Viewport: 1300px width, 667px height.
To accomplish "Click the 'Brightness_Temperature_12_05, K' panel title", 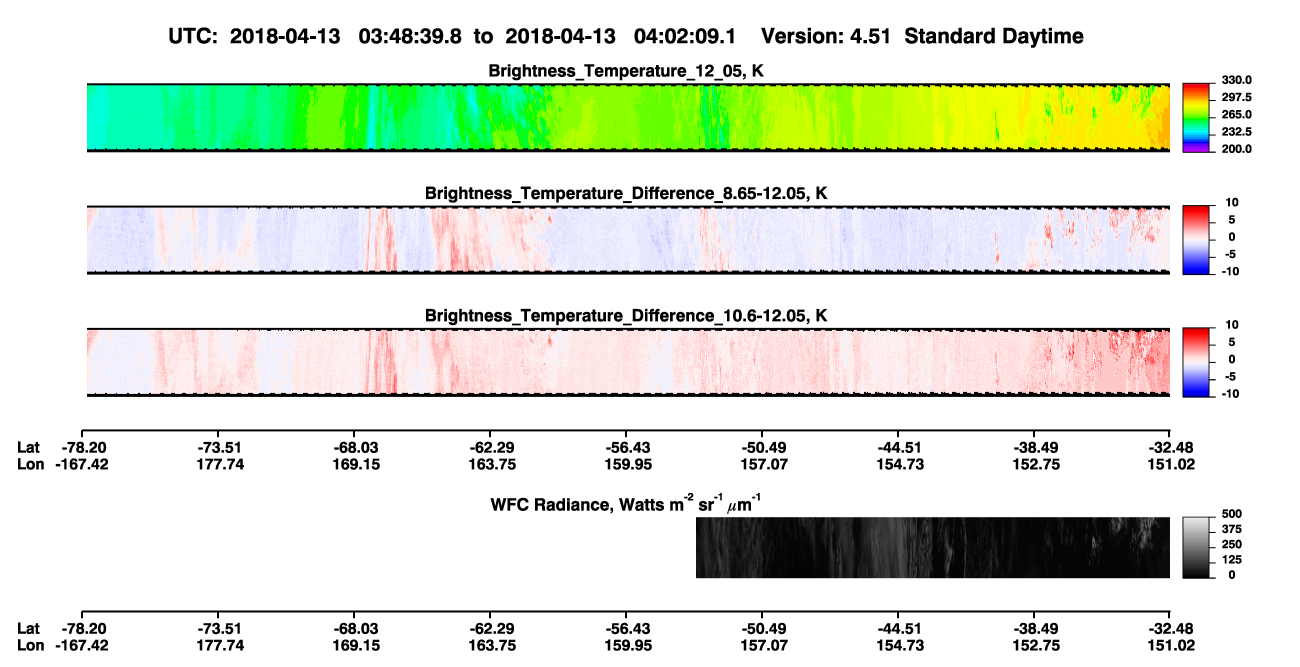I will 627,71.
